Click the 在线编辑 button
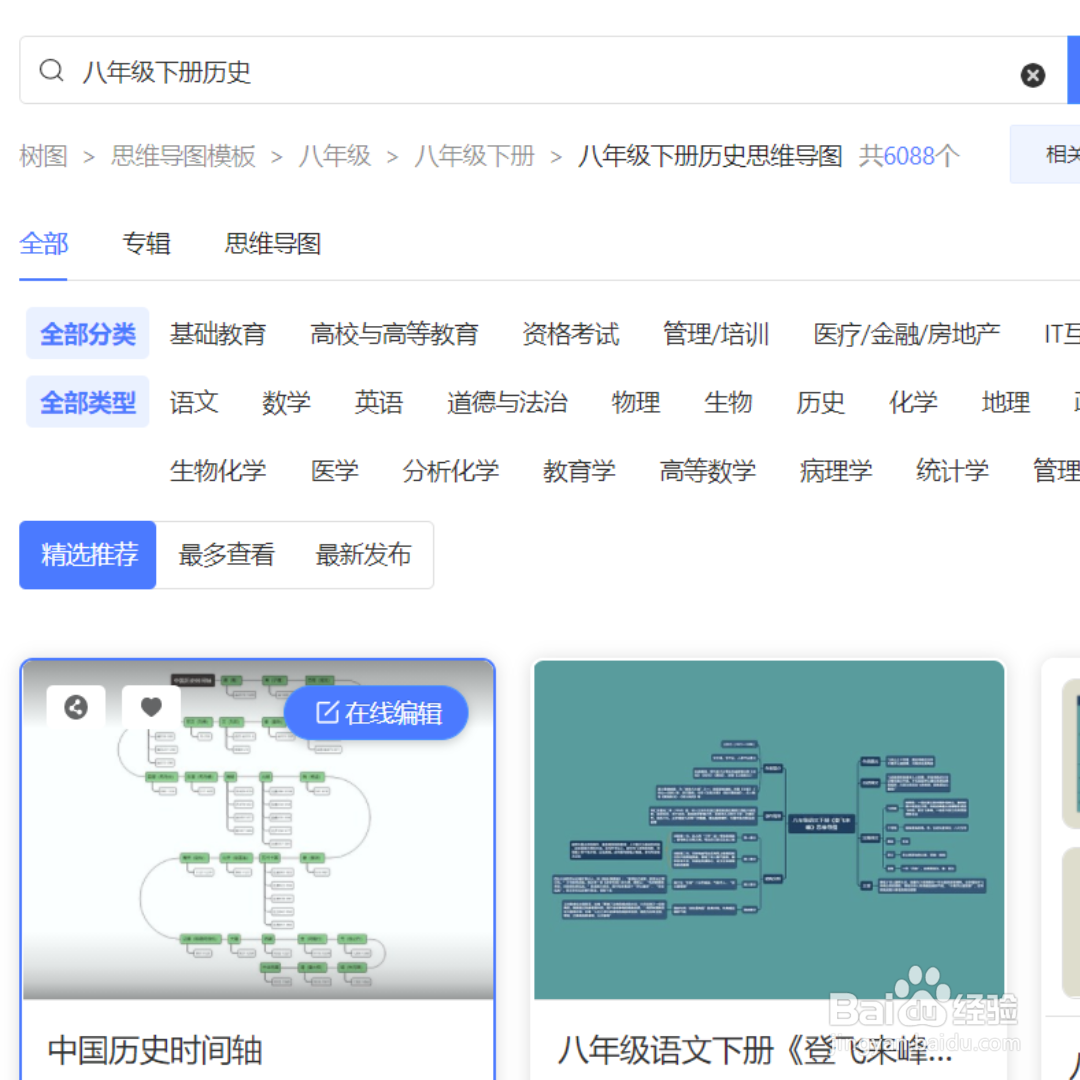Screen dimensions: 1080x1080 click(376, 713)
